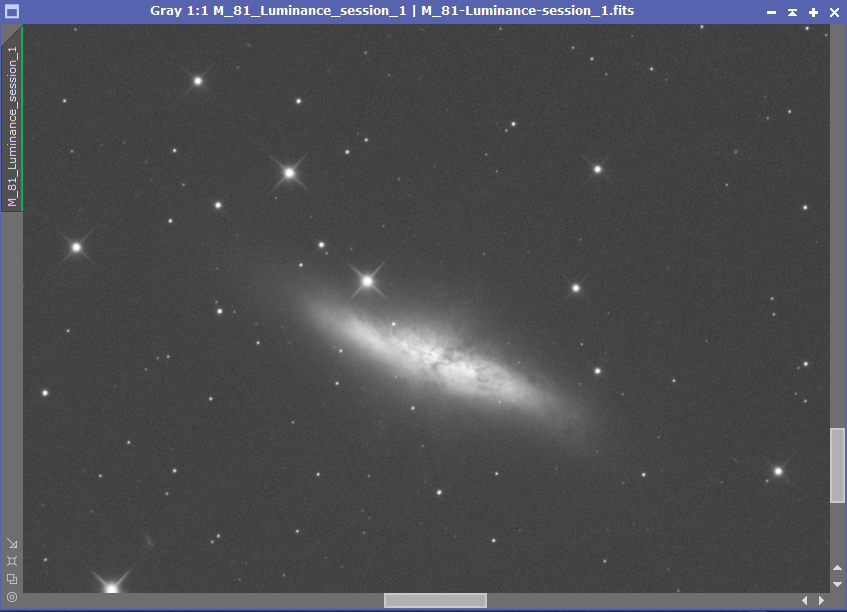Click the horizontal scrollbar thumb
This screenshot has height=612, width=847.
[x=435, y=600]
